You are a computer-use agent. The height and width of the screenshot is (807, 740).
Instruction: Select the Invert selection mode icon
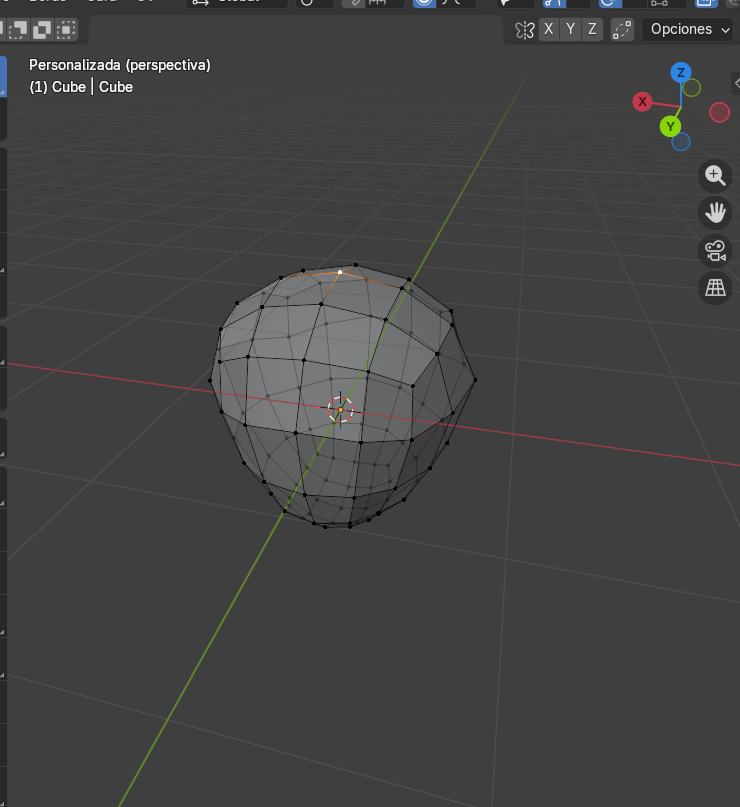(x=43, y=29)
